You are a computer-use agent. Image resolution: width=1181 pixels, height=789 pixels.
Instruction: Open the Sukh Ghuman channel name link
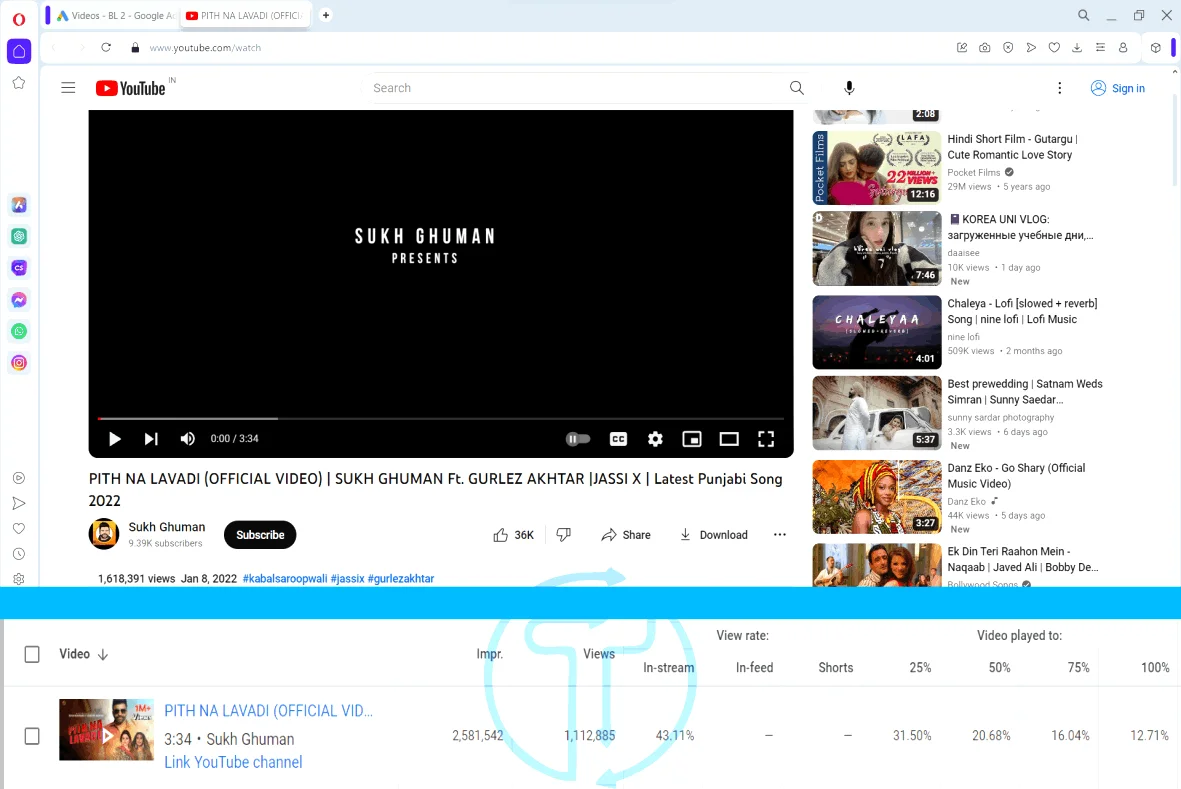(166, 527)
